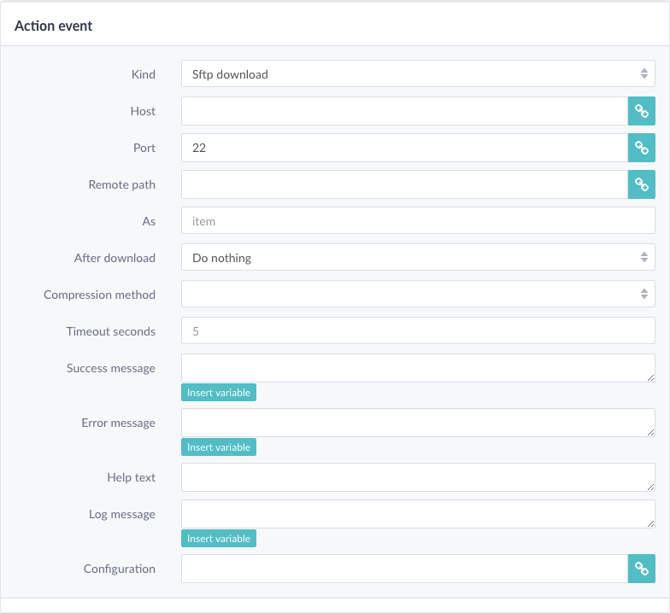The height and width of the screenshot is (613, 670).
Task: Focus the Configuration input field
Action: pos(404,569)
